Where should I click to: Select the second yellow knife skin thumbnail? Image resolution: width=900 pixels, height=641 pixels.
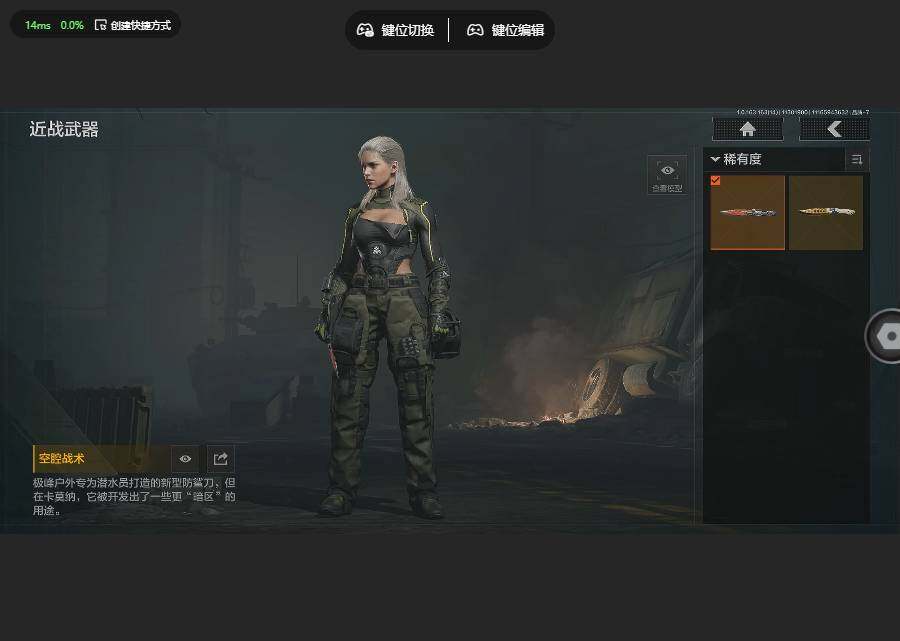pos(826,212)
